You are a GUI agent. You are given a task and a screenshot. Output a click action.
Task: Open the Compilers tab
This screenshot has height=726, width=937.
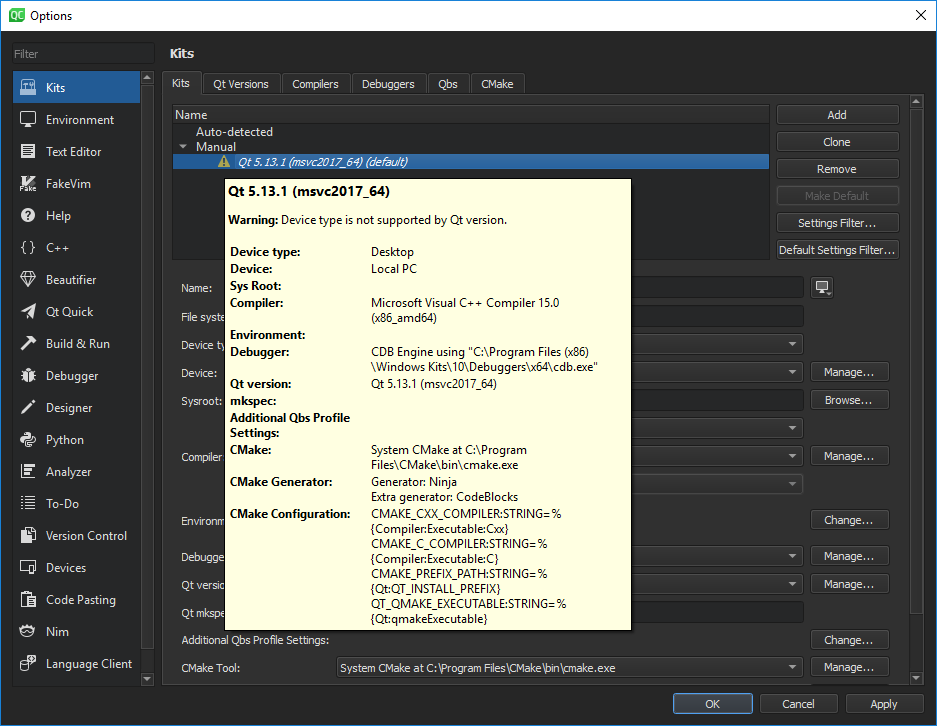point(315,84)
